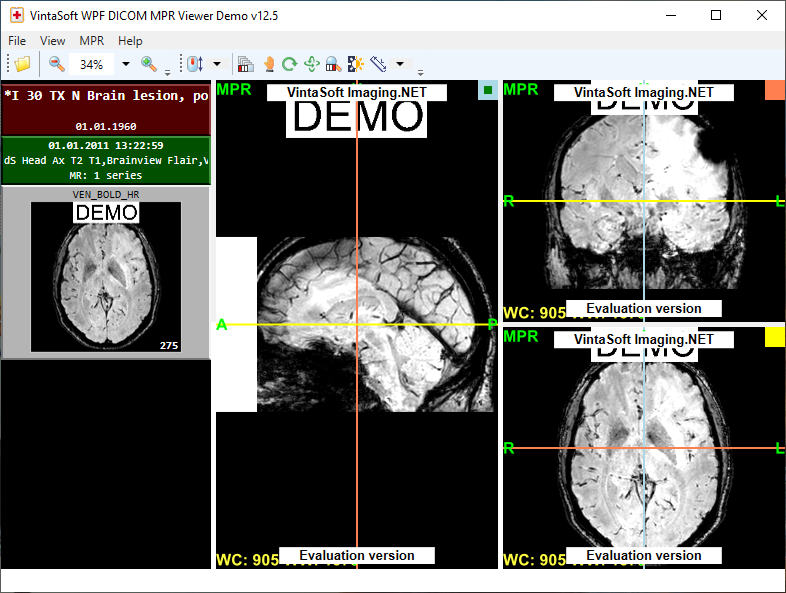Open the 34% zoom level dropdown
Viewport: 786px width, 593px height.
tap(126, 64)
